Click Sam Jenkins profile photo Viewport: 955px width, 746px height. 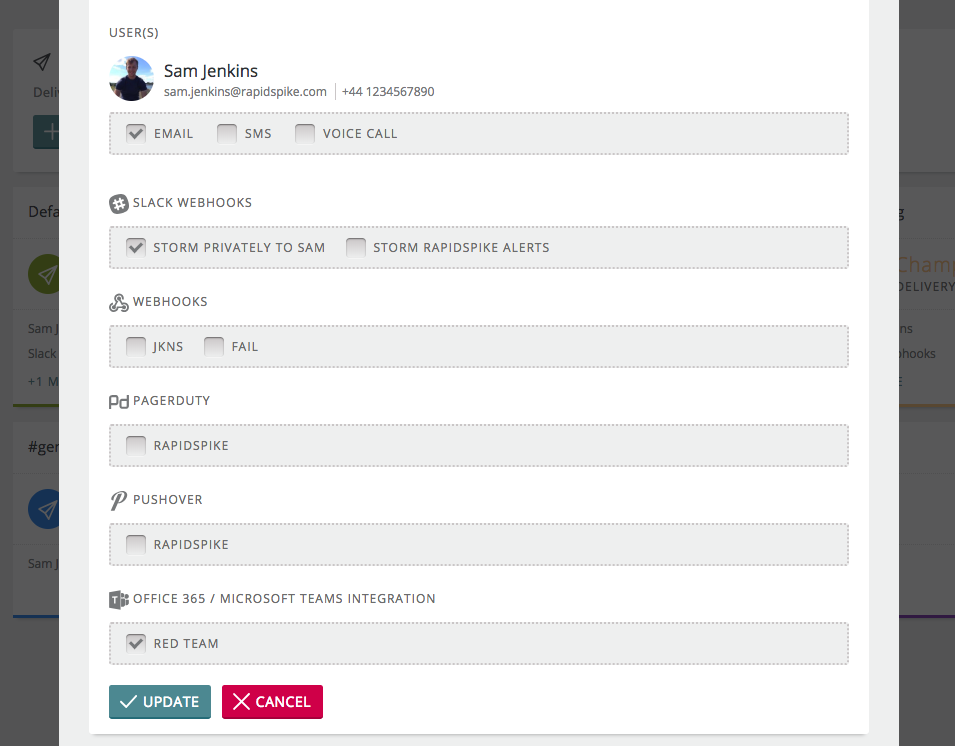[132, 79]
